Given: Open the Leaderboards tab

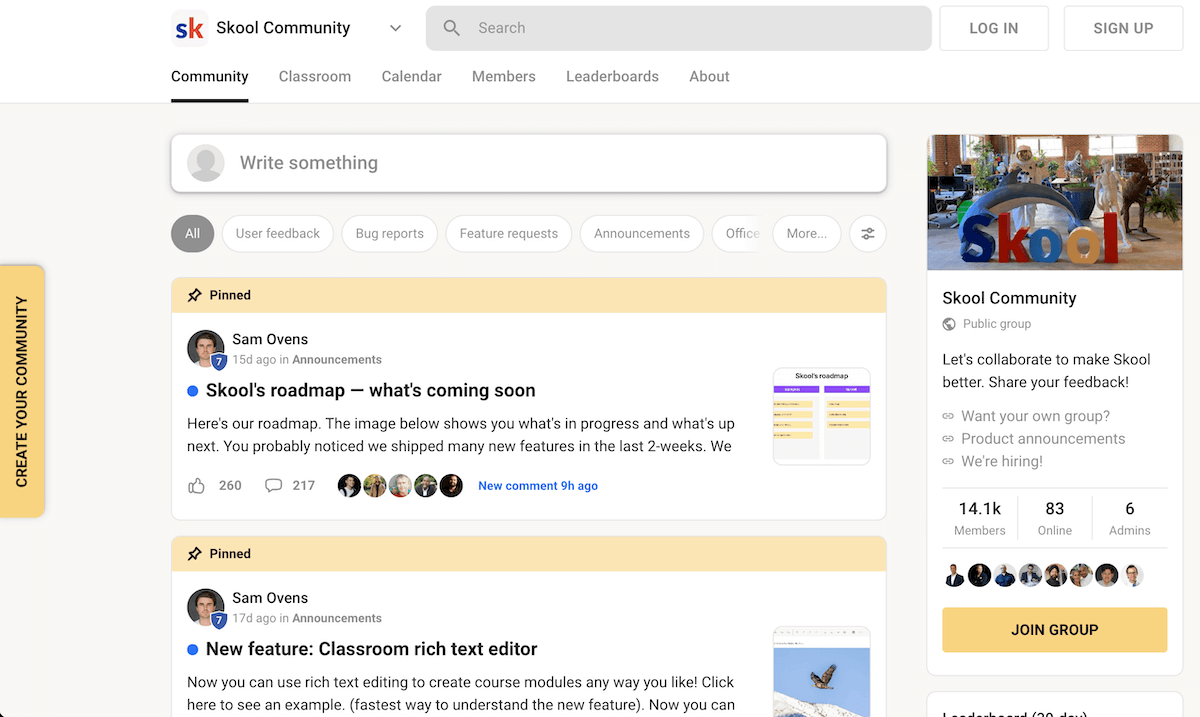Looking at the screenshot, I should pos(612,76).
